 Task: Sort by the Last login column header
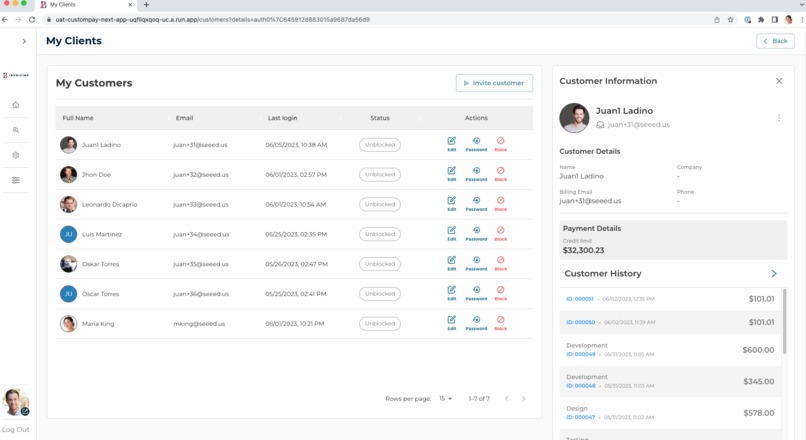click(x=282, y=118)
